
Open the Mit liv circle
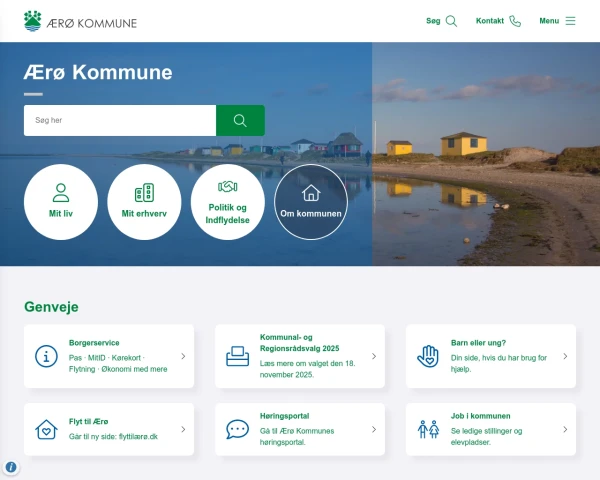[x=61, y=202]
